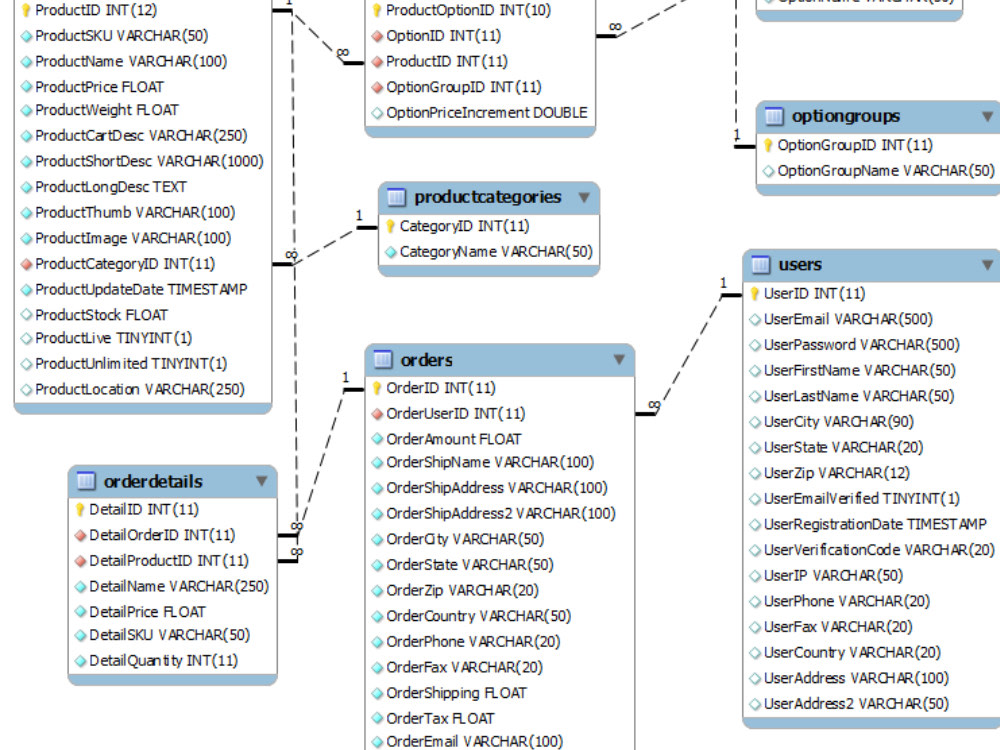Select ProductPrice FLOAT column
The width and height of the screenshot is (1000, 750).
pos(99,87)
